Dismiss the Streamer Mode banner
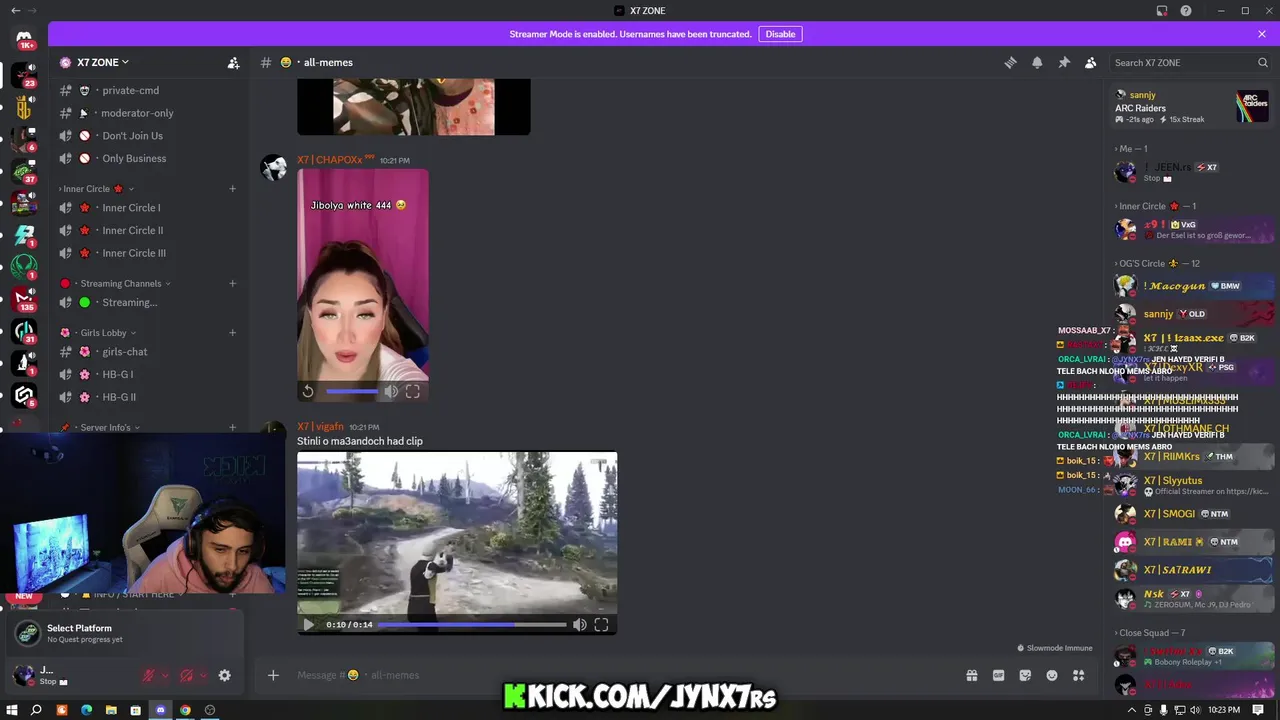1280x720 pixels. point(1262,34)
